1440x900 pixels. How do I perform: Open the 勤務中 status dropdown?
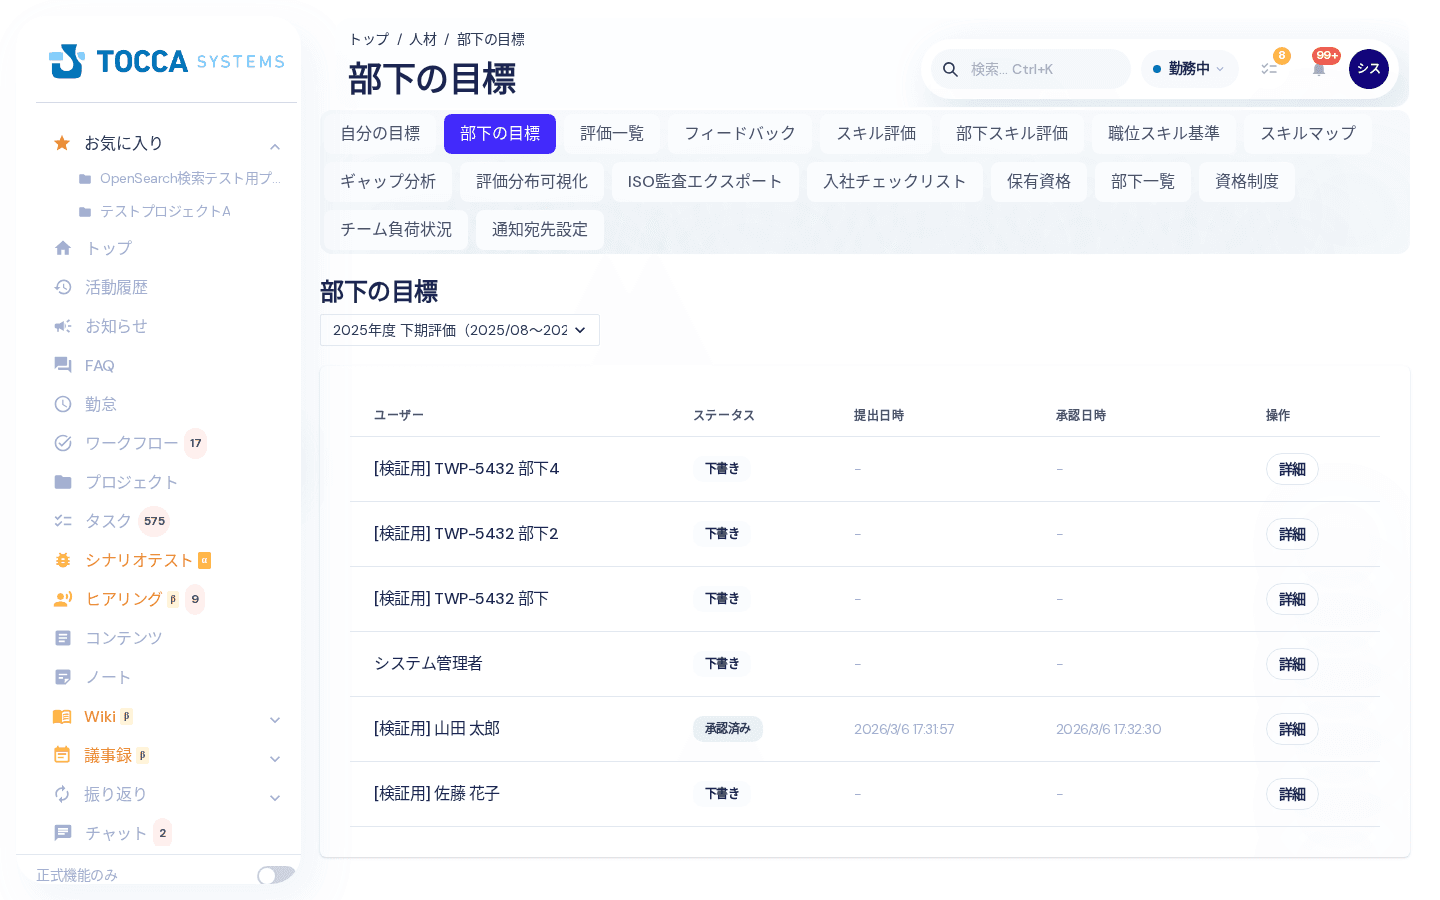tap(1189, 69)
